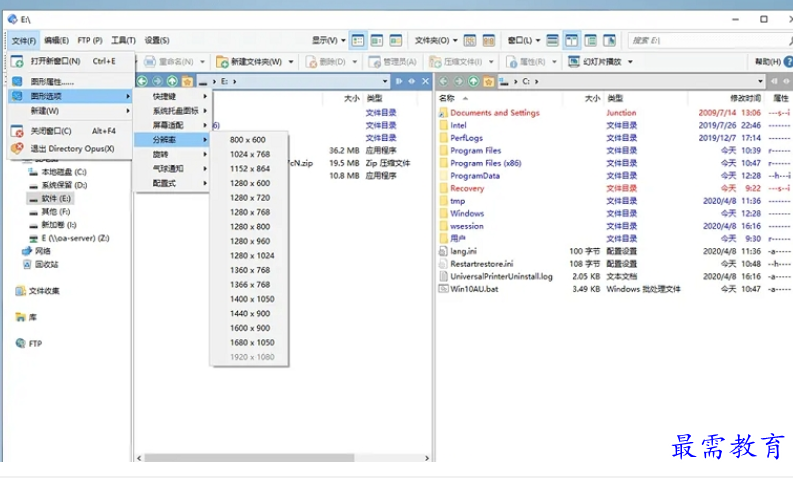Select the FTP node in the tree
This screenshot has height=478, width=793.
29,343
